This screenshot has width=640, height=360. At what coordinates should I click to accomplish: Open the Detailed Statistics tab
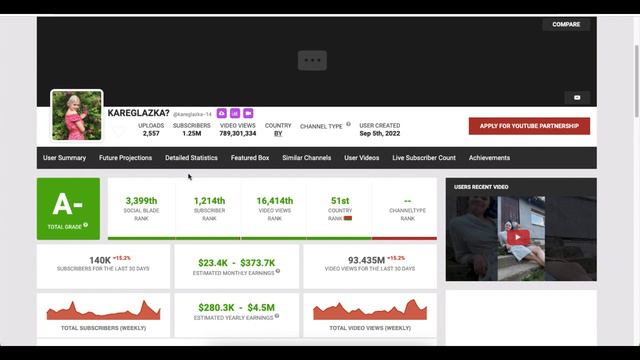coord(191,158)
